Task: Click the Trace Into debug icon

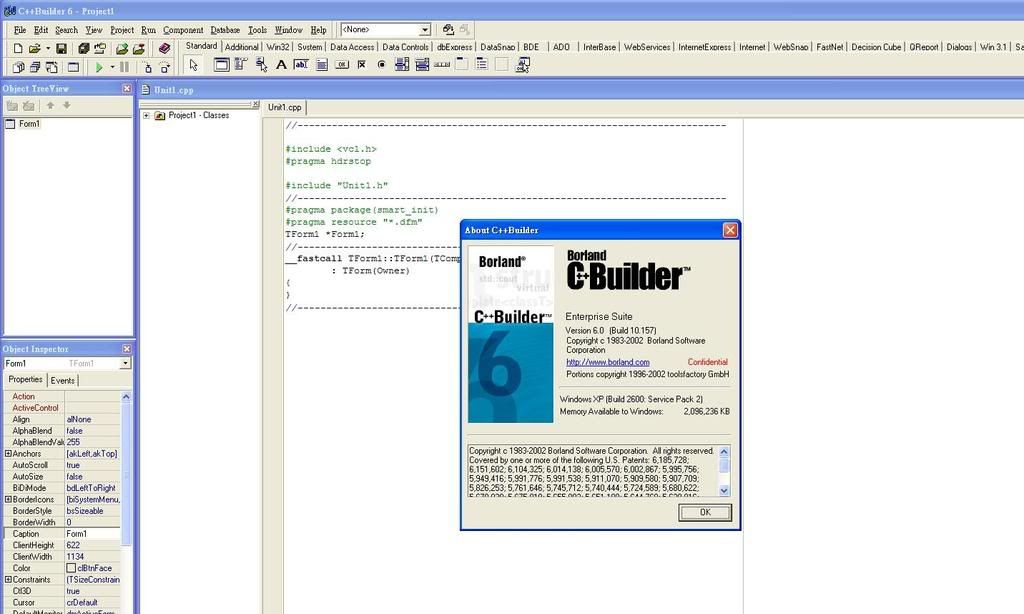Action: pyautogui.click(x=148, y=67)
